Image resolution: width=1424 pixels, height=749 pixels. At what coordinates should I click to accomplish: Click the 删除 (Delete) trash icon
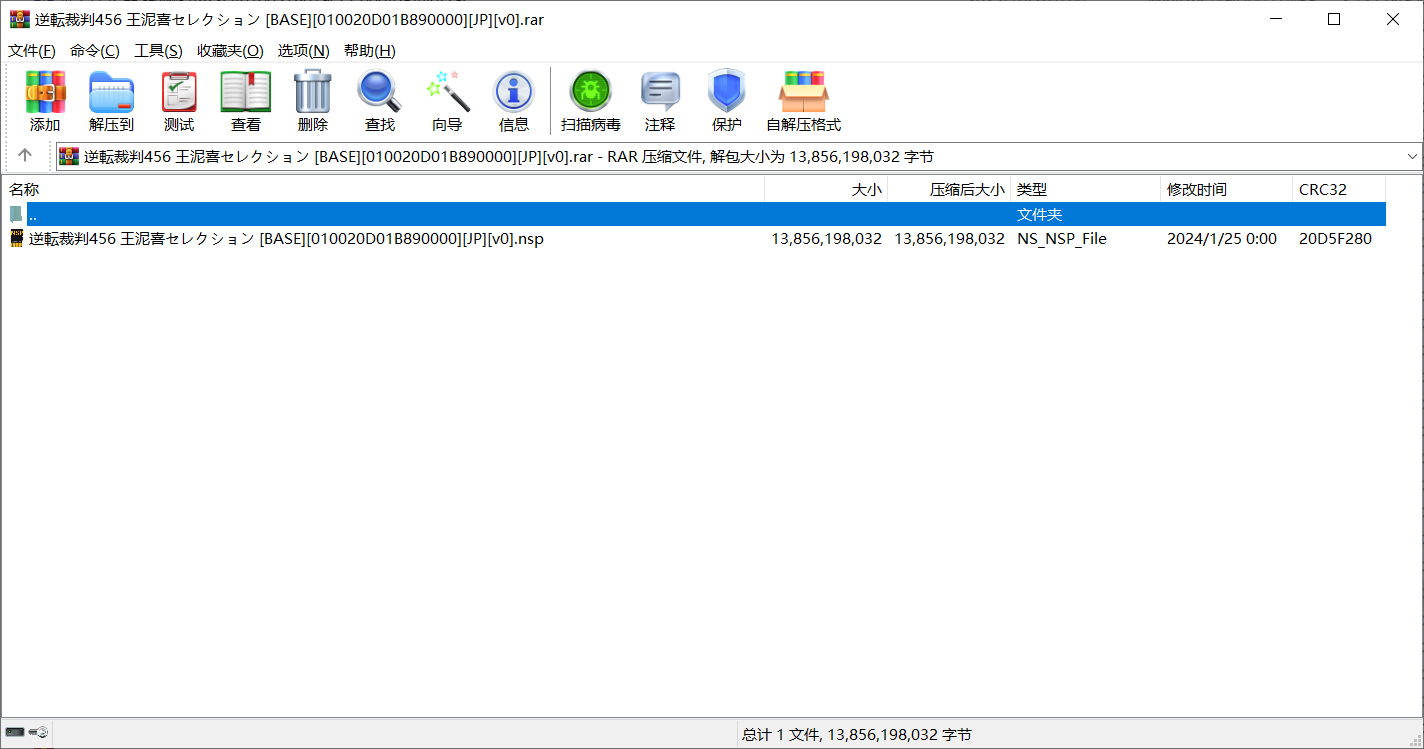(x=312, y=101)
